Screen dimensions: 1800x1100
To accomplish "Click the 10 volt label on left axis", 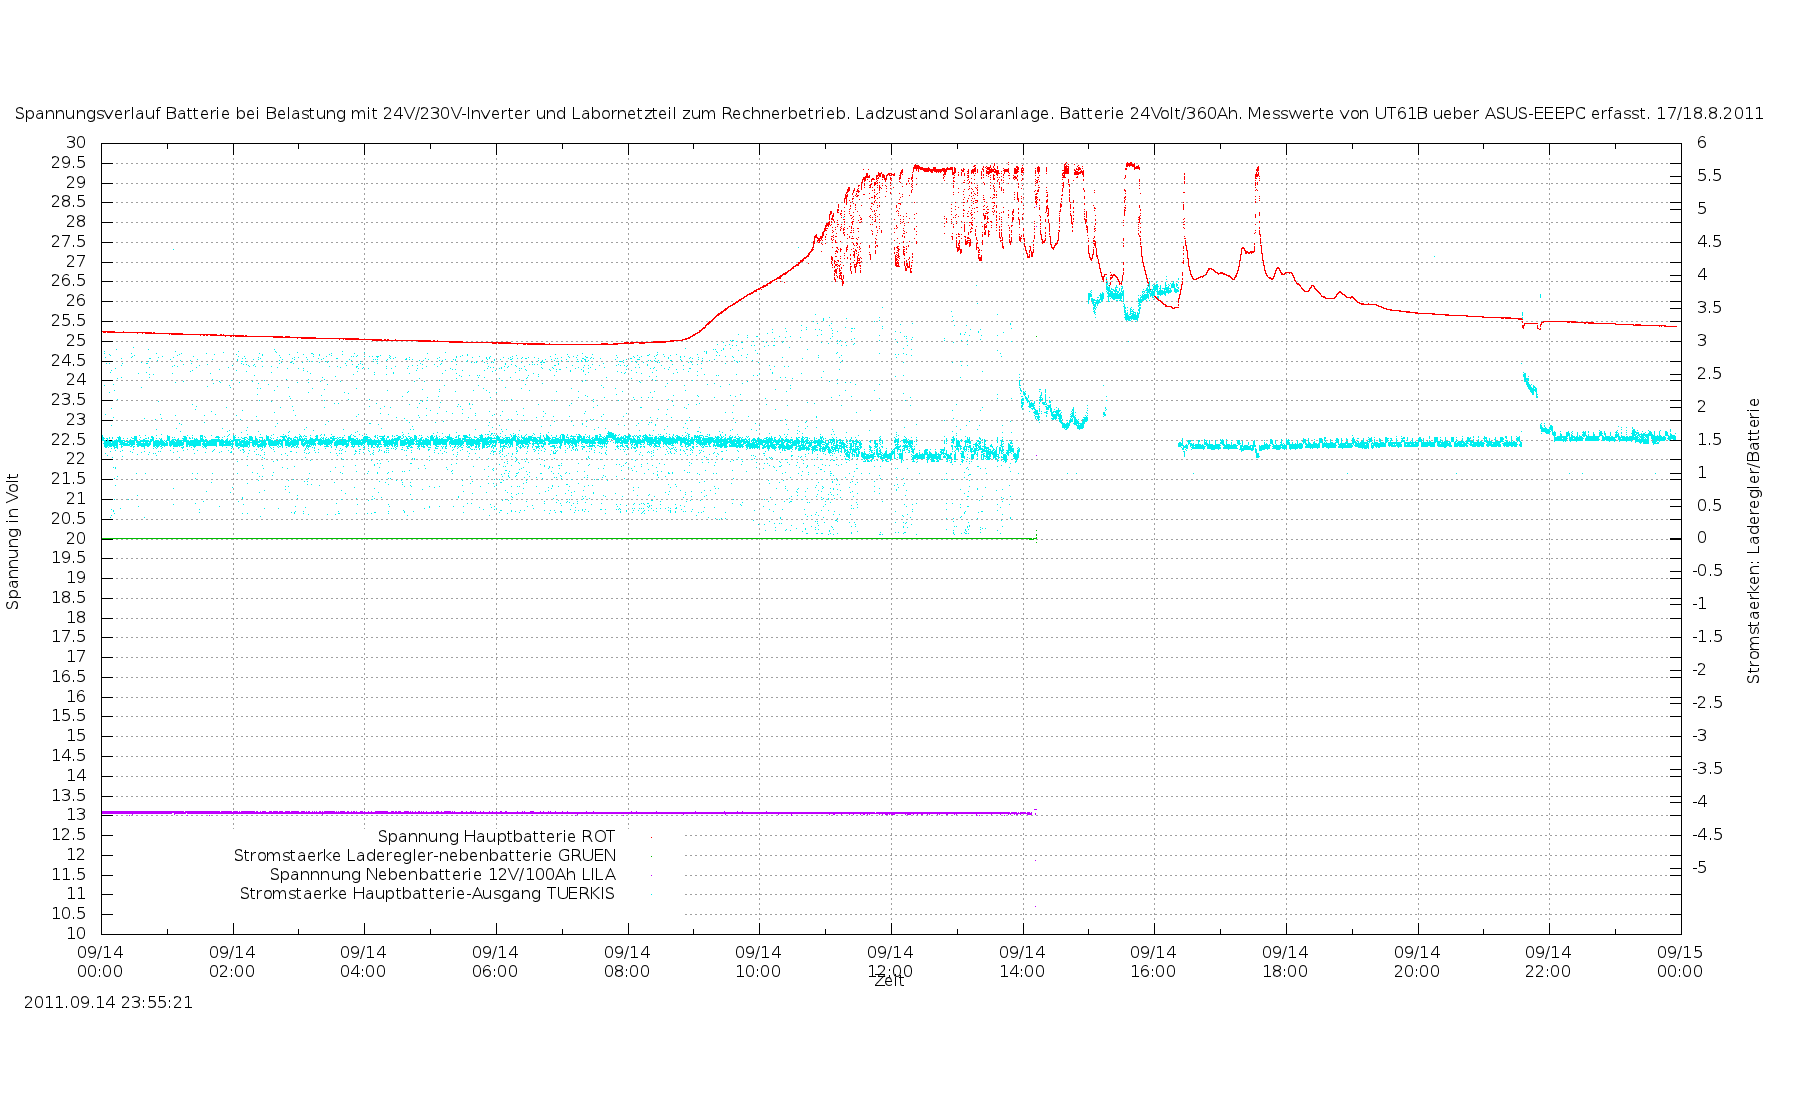I will tap(77, 933).
